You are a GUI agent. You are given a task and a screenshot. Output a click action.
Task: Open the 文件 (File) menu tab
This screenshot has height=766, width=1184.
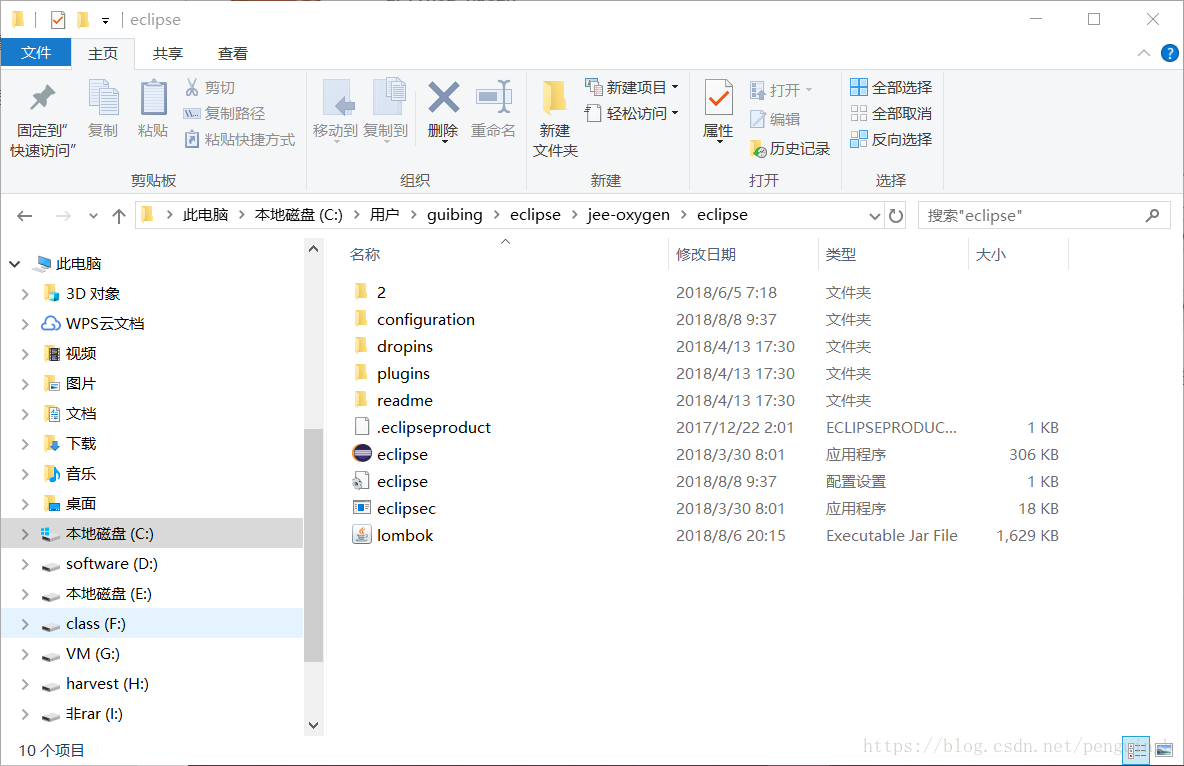tap(35, 52)
